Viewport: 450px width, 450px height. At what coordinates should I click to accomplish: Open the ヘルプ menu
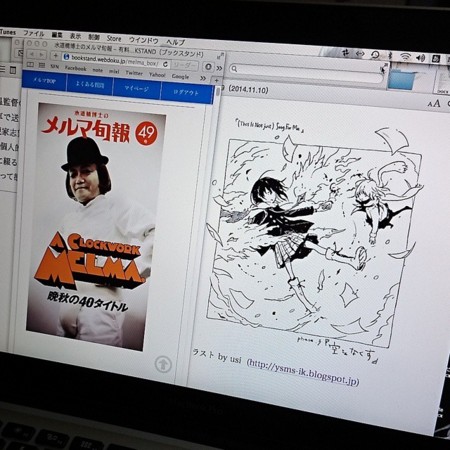[175, 42]
